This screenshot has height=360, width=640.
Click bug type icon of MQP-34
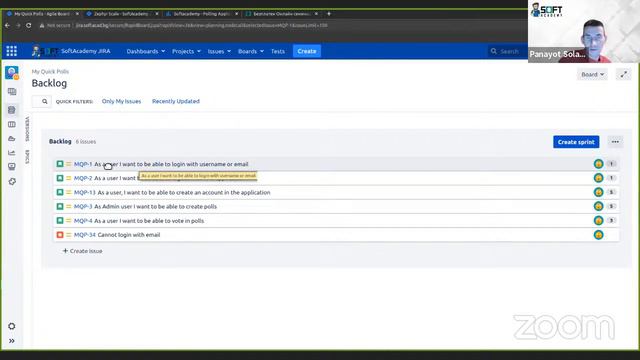(60, 235)
